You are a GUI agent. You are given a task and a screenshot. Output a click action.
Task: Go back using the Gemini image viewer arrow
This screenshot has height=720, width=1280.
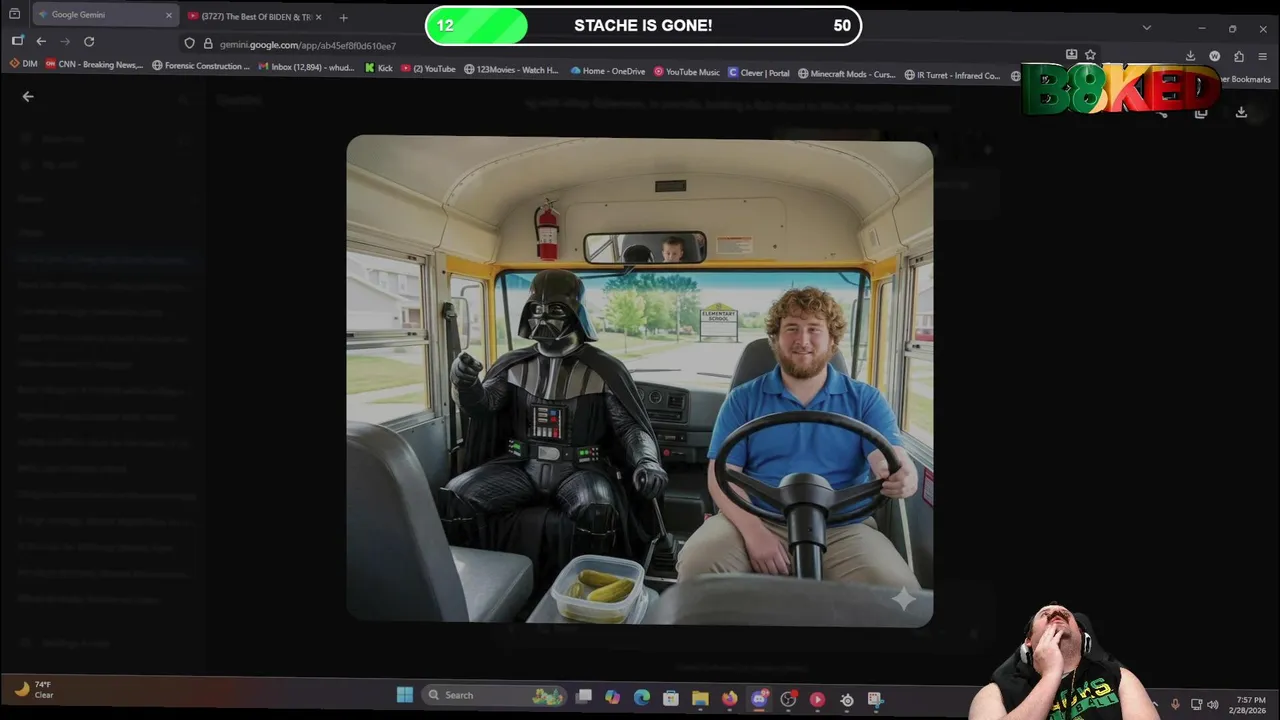pyautogui.click(x=28, y=97)
